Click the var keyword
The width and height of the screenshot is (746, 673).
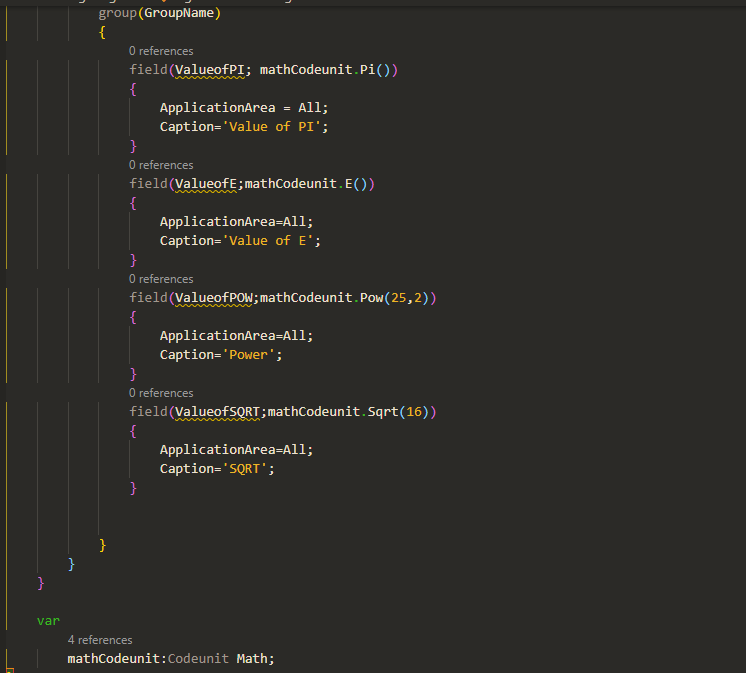point(48,621)
